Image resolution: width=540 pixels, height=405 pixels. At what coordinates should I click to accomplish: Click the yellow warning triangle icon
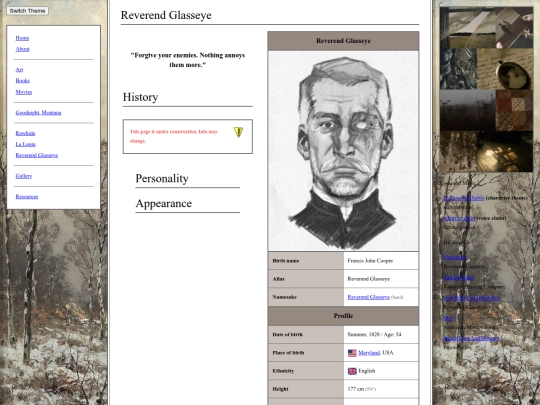[238, 132]
